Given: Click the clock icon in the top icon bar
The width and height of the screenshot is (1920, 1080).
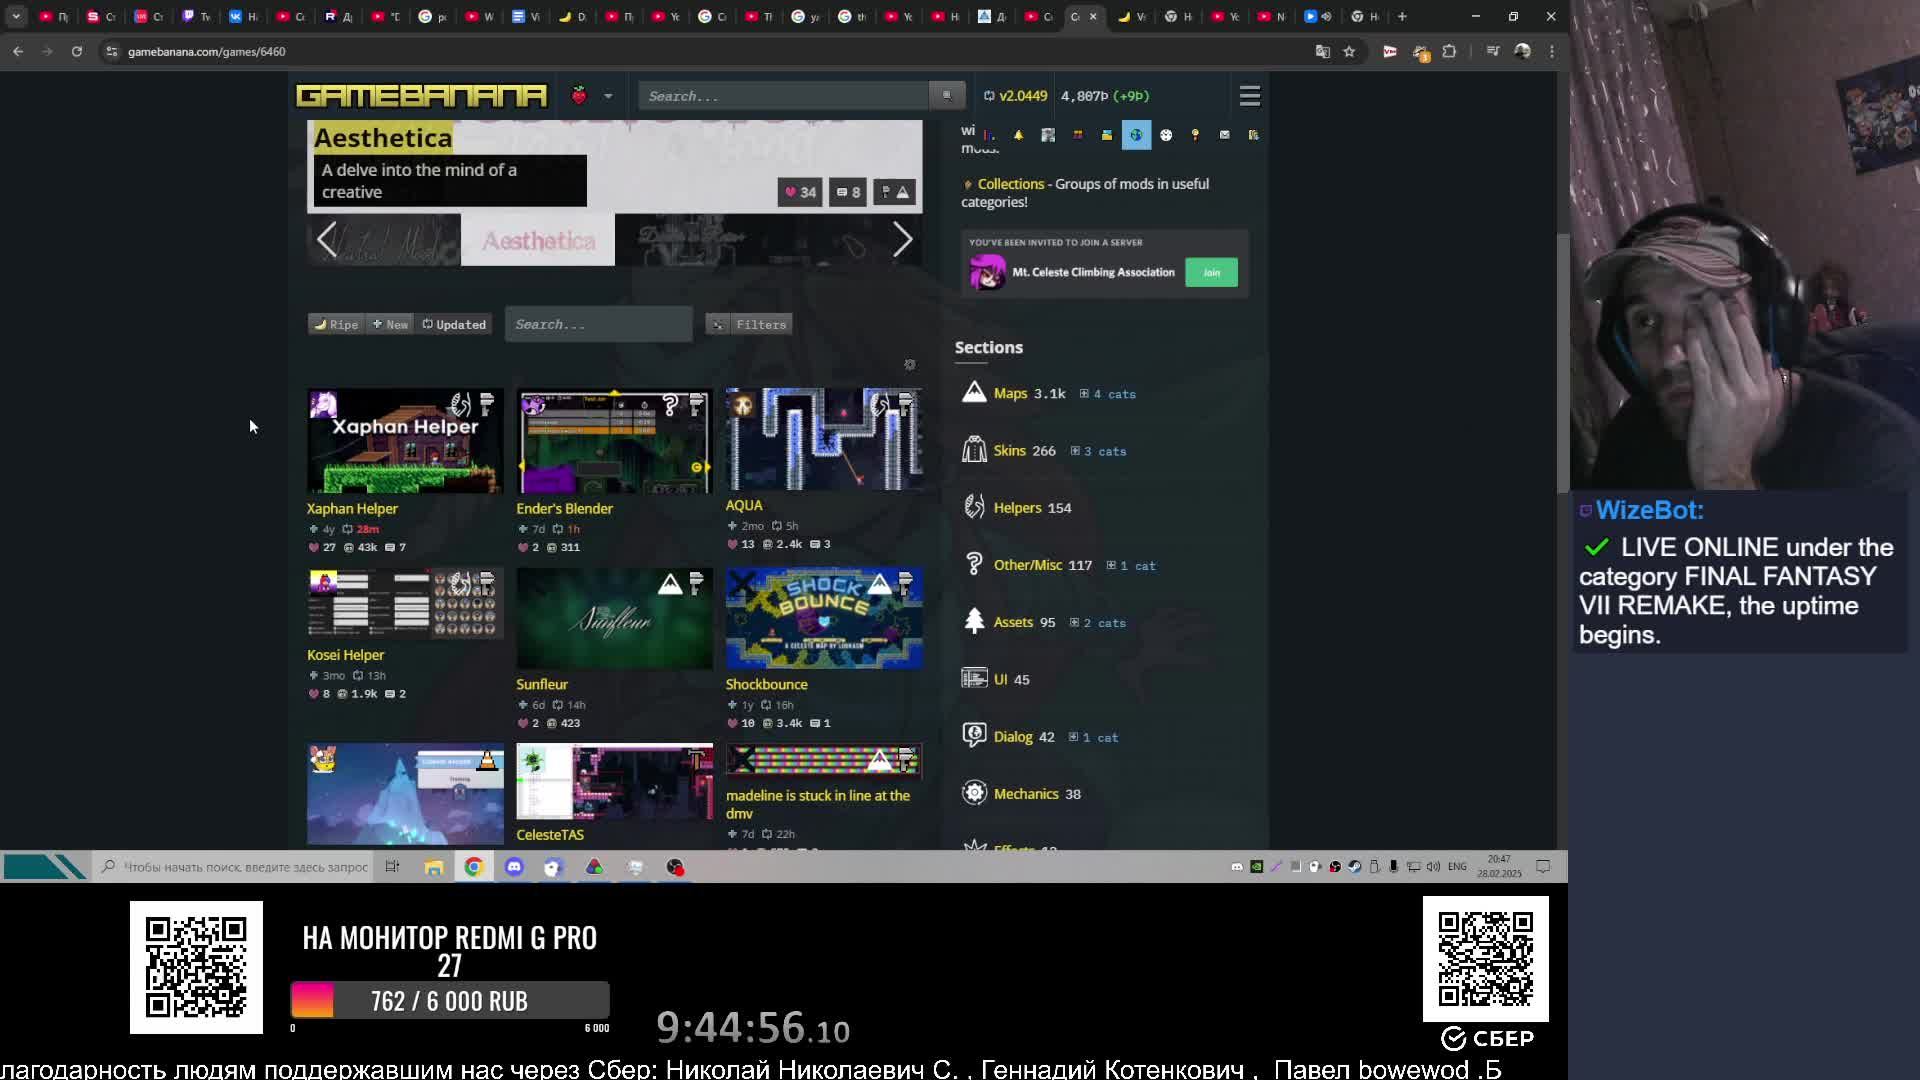Looking at the screenshot, I should coord(1166,135).
